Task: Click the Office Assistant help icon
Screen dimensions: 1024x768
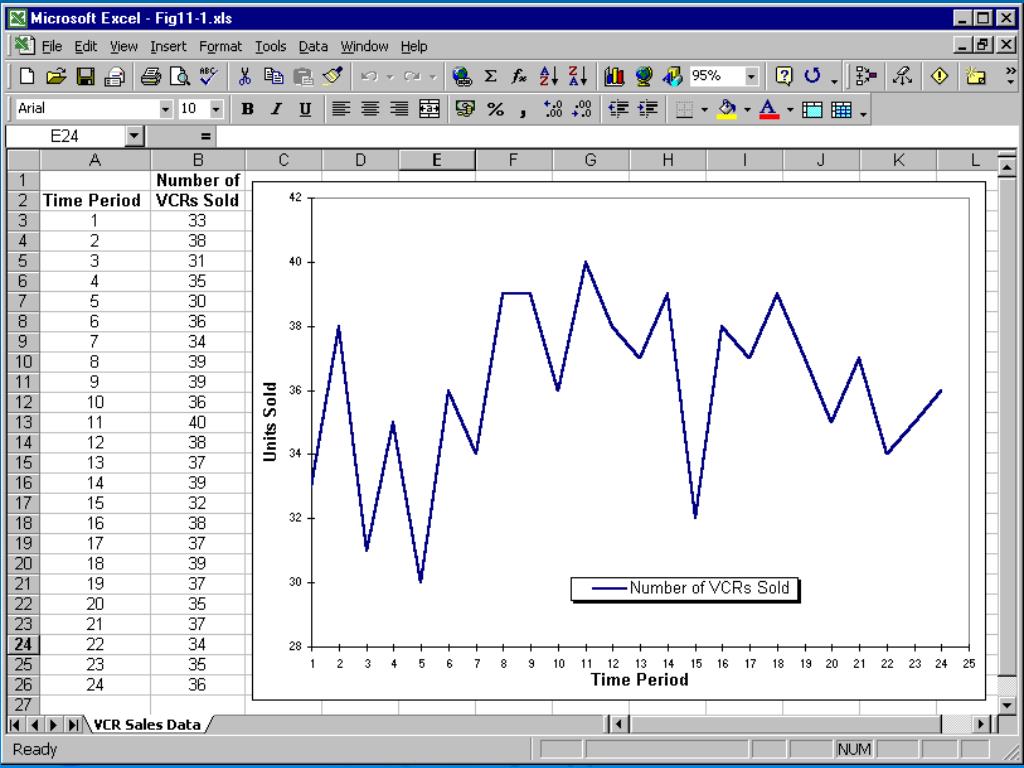Action: coord(784,76)
